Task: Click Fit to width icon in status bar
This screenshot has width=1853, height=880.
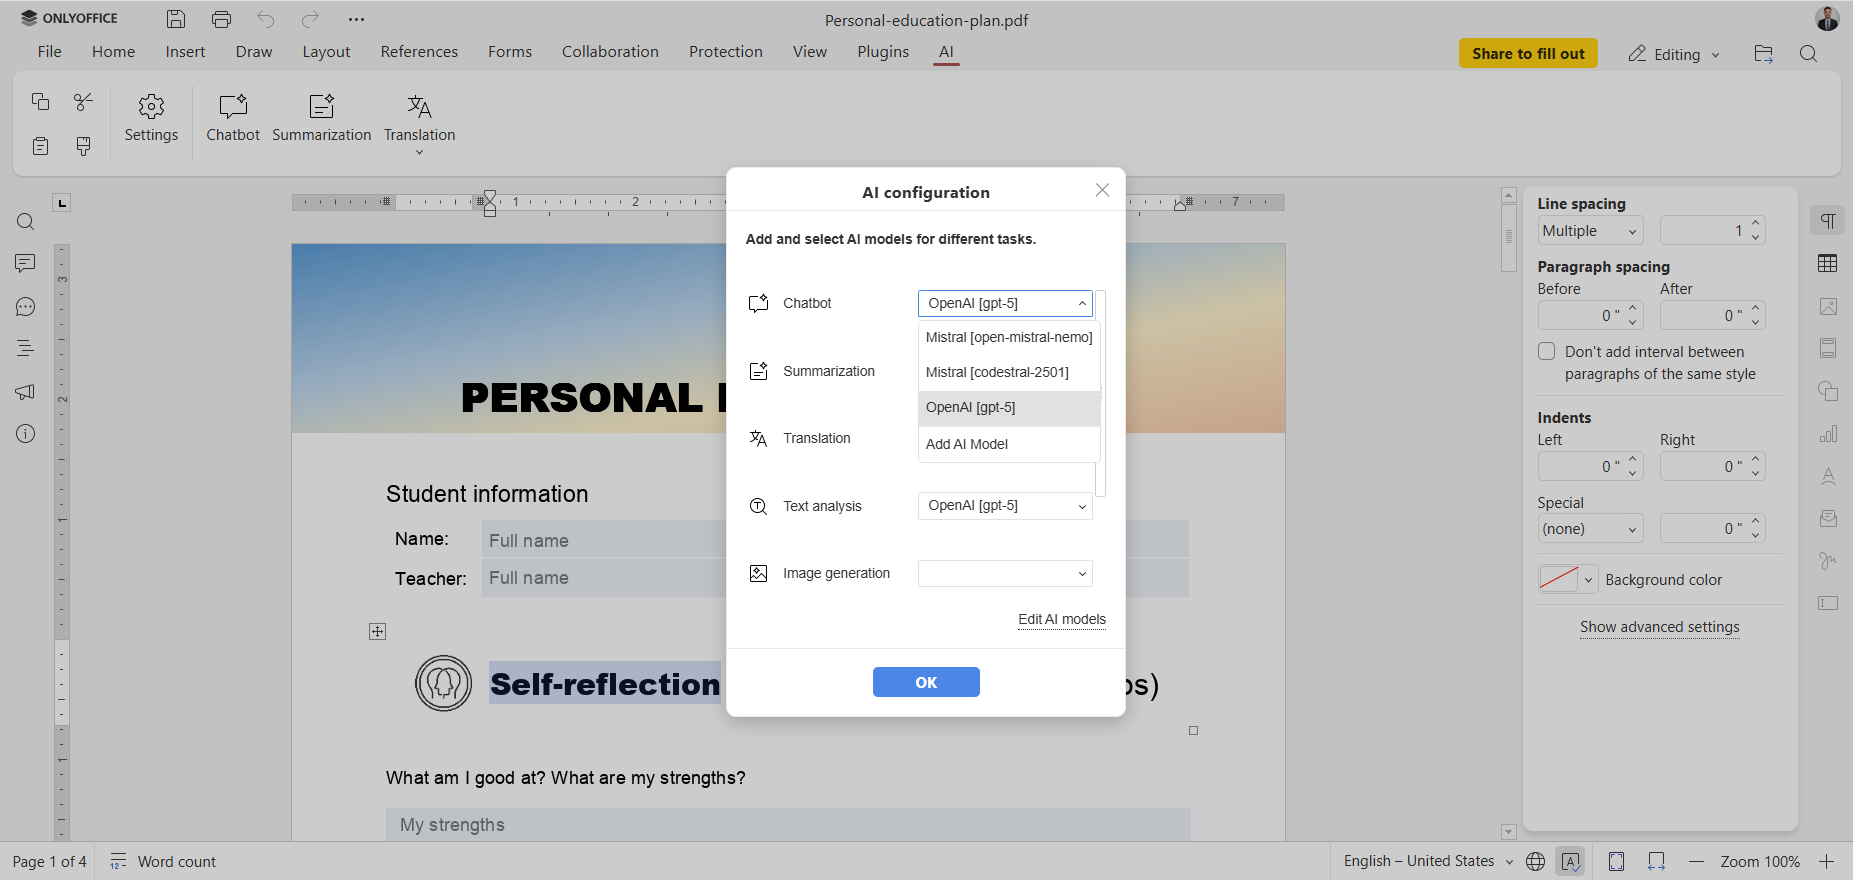Action: tap(1657, 862)
